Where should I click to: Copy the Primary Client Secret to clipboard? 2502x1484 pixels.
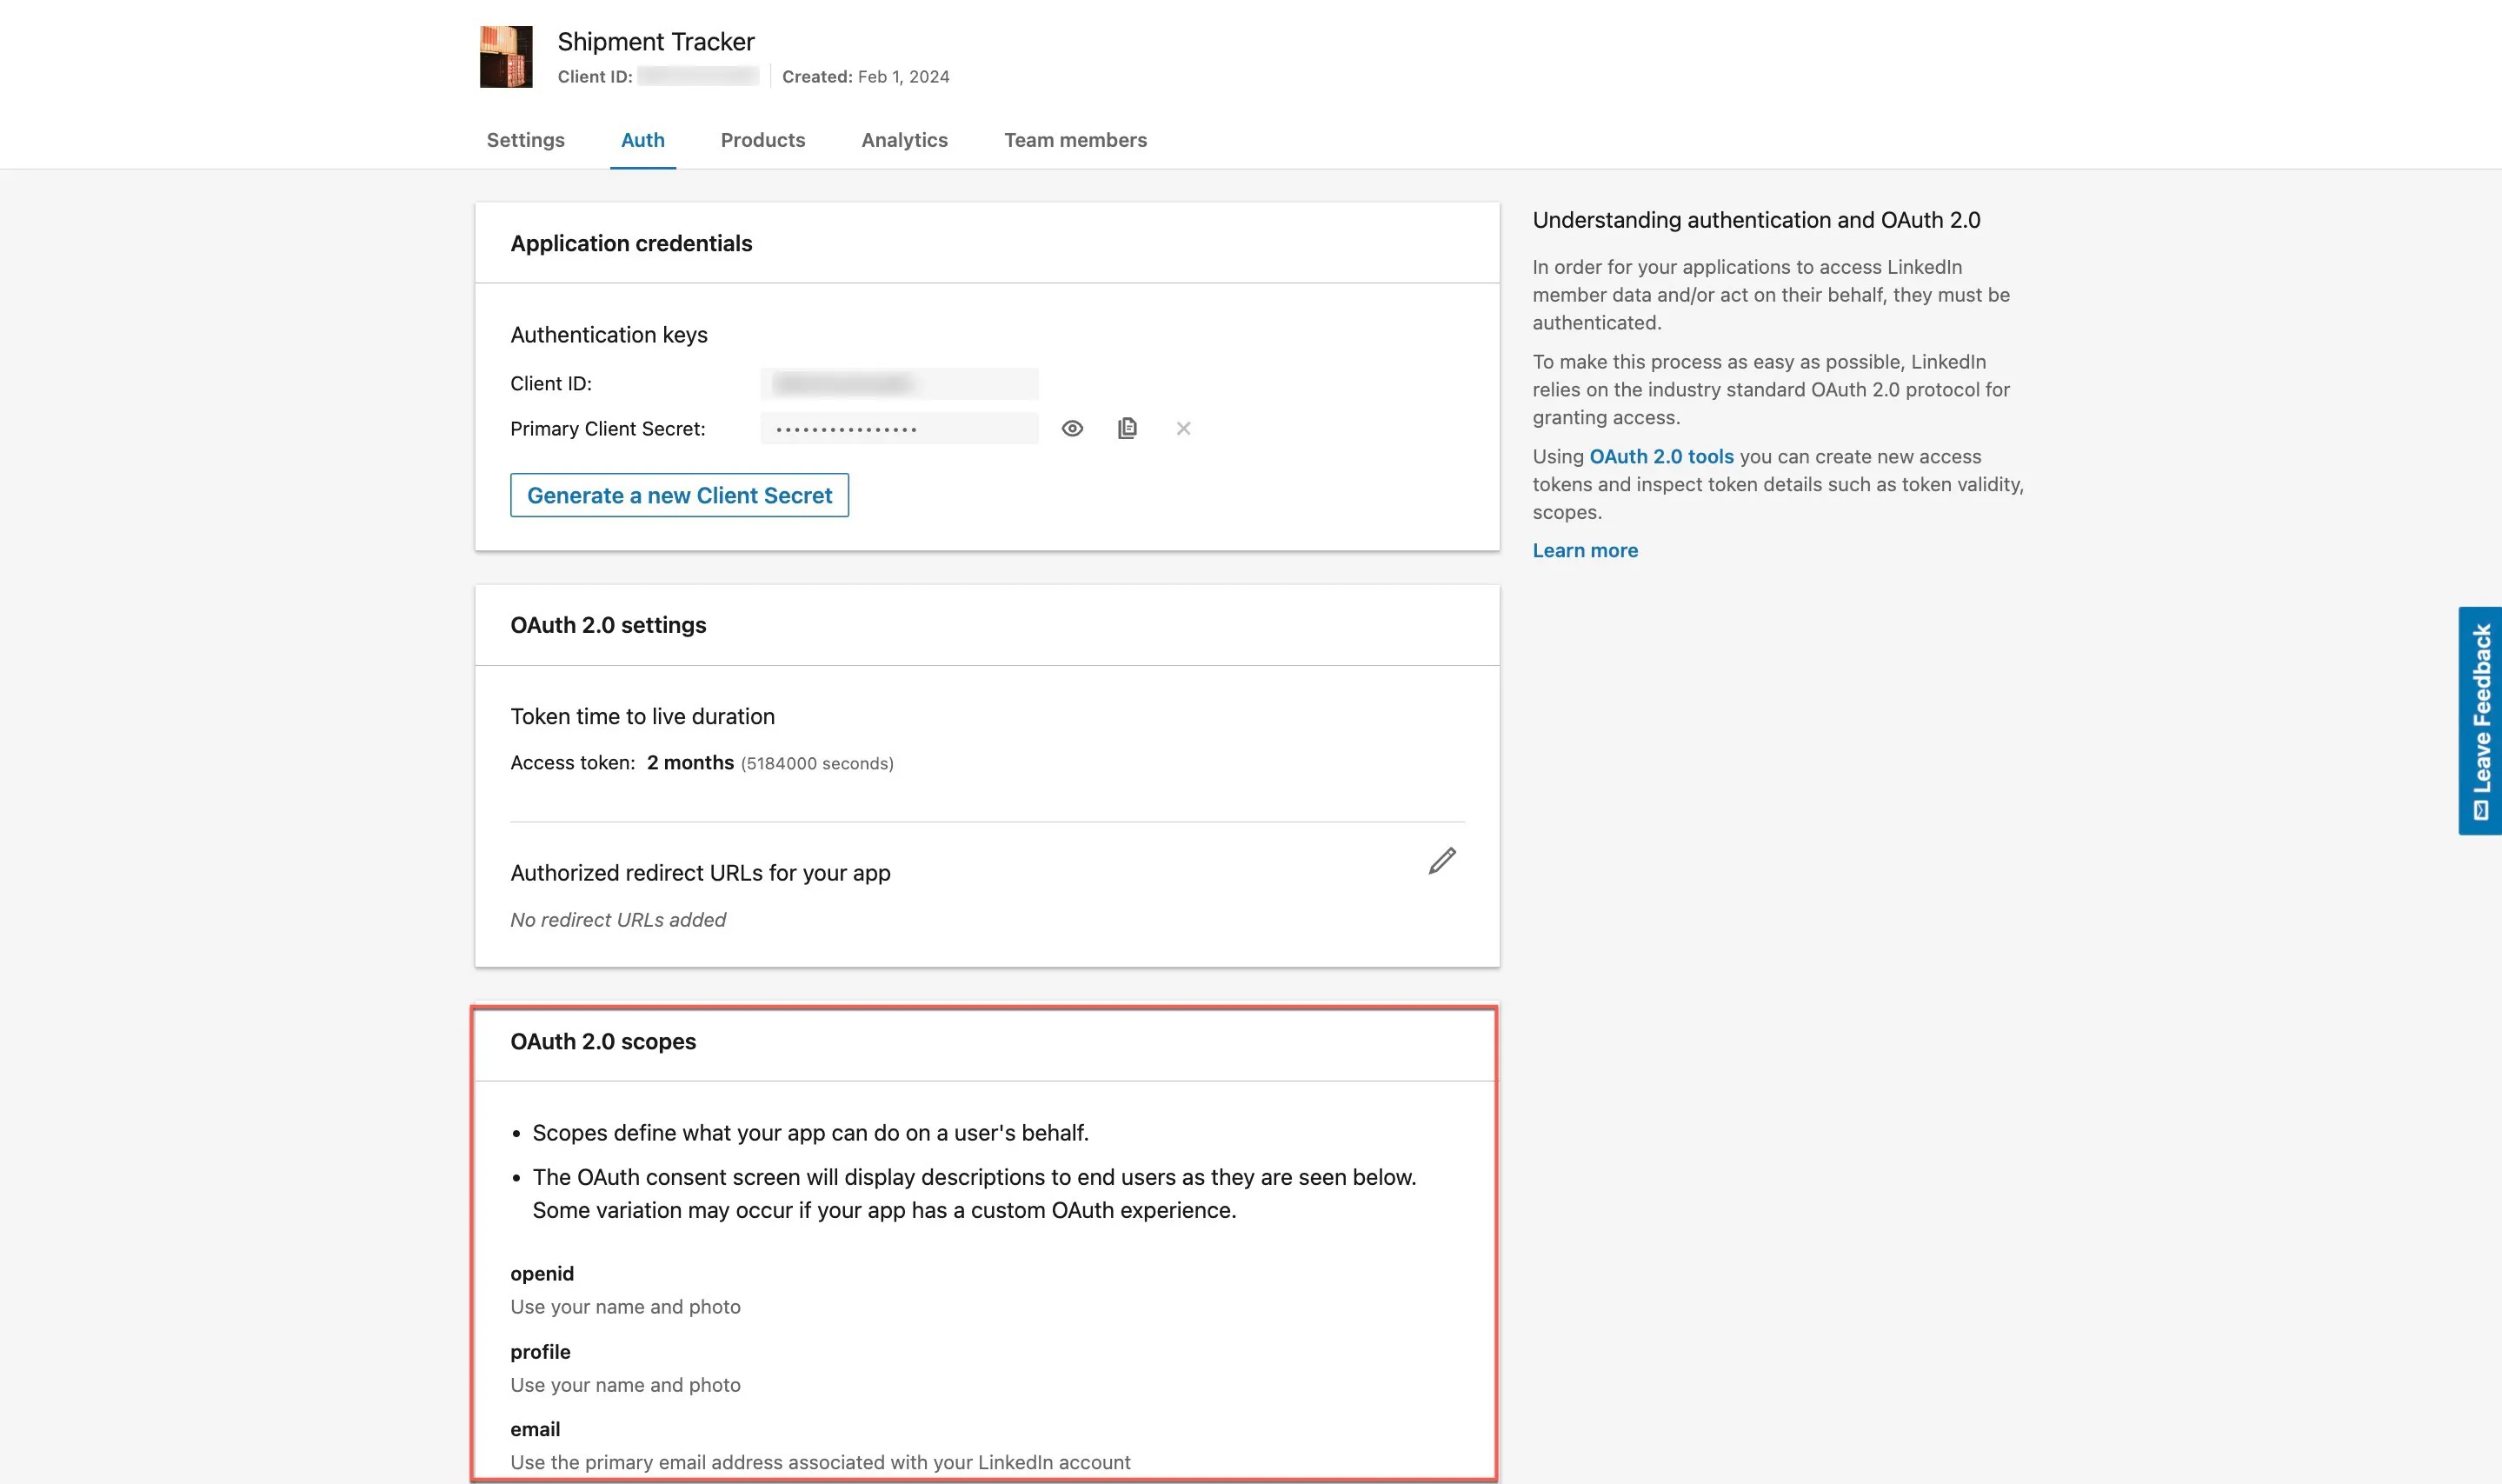pyautogui.click(x=1127, y=429)
